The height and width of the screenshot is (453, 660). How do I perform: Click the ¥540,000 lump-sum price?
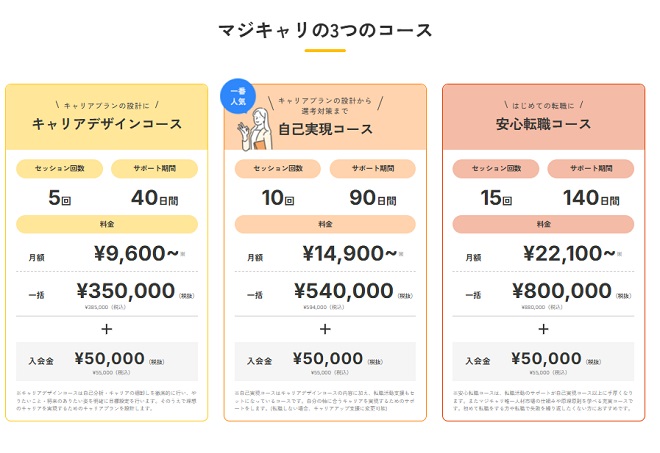pos(342,291)
